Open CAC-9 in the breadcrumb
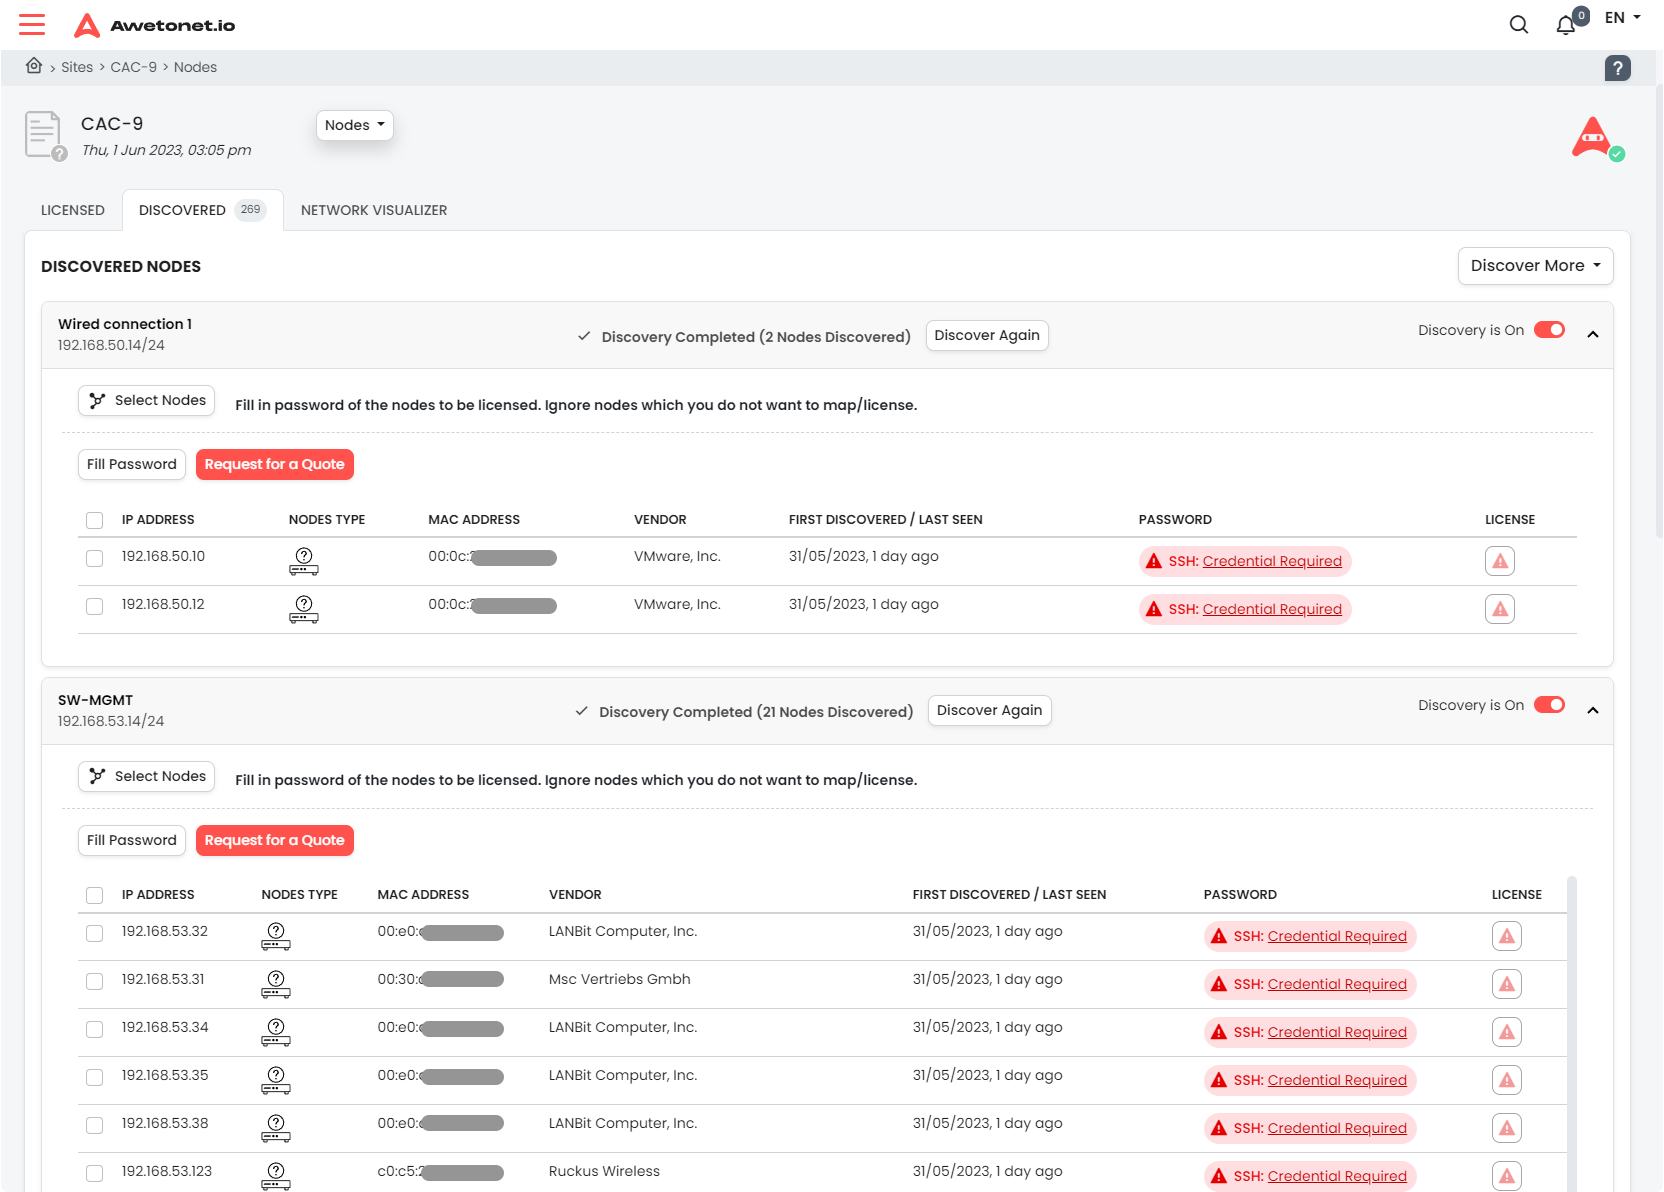Viewport: 1664px width, 1192px height. coord(134,67)
